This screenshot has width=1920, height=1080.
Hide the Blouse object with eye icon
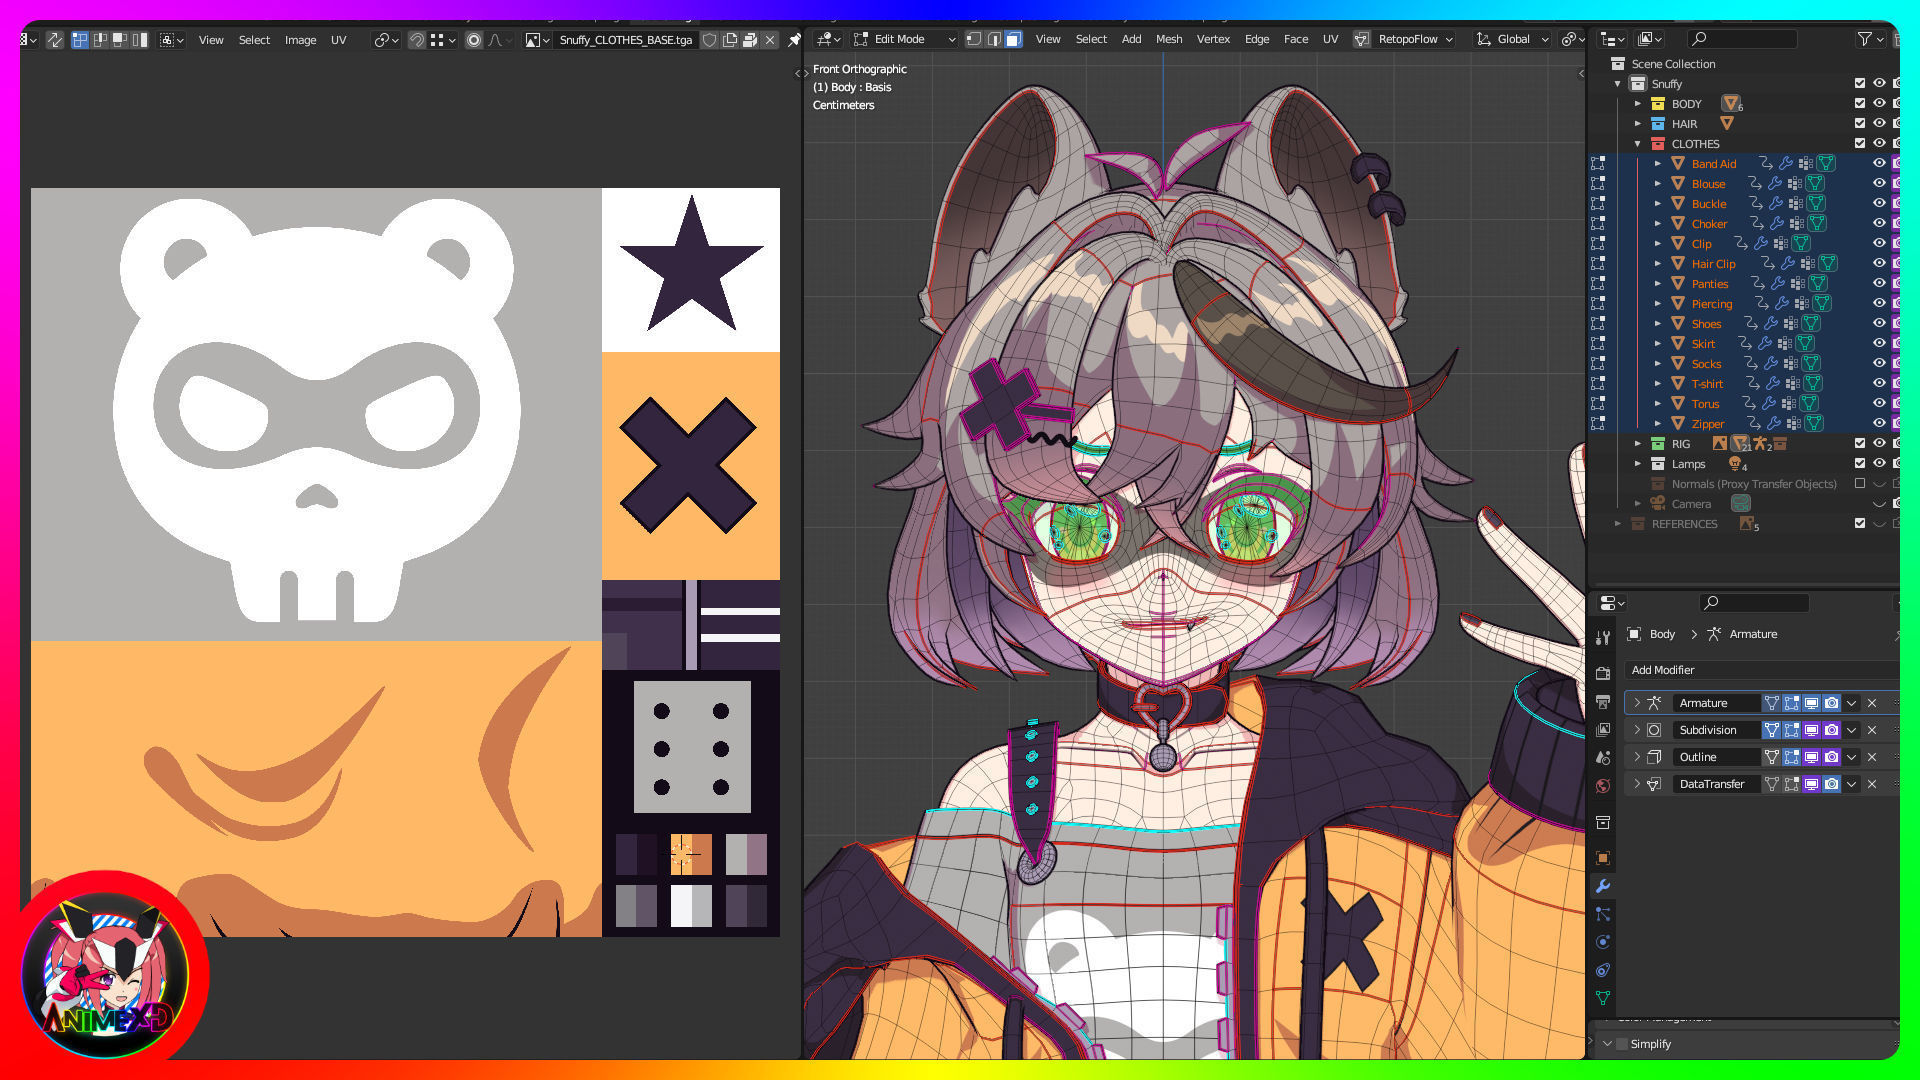tap(1879, 183)
